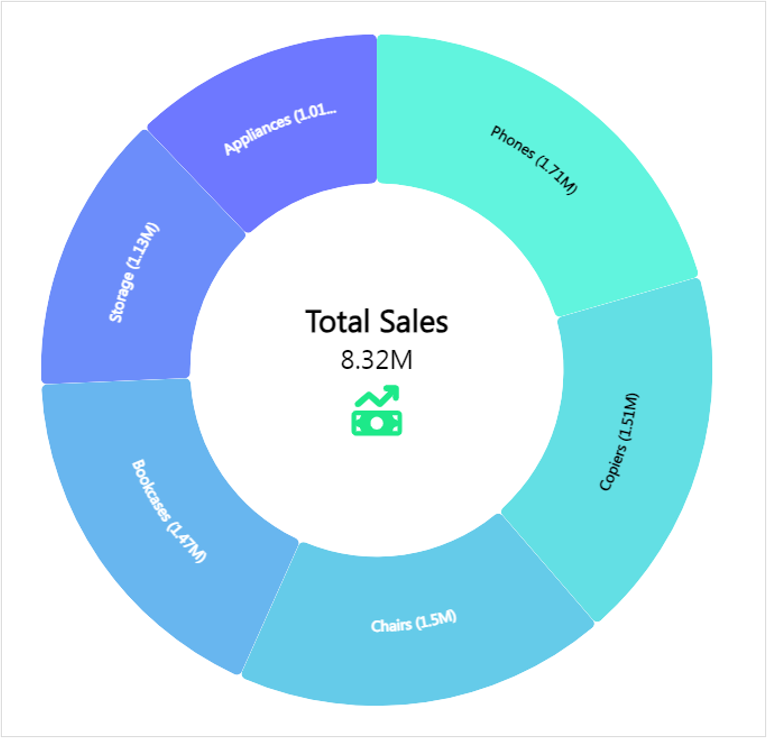Image resolution: width=767 pixels, height=738 pixels.
Task: Click the money growth icon in the center
Action: [x=376, y=411]
